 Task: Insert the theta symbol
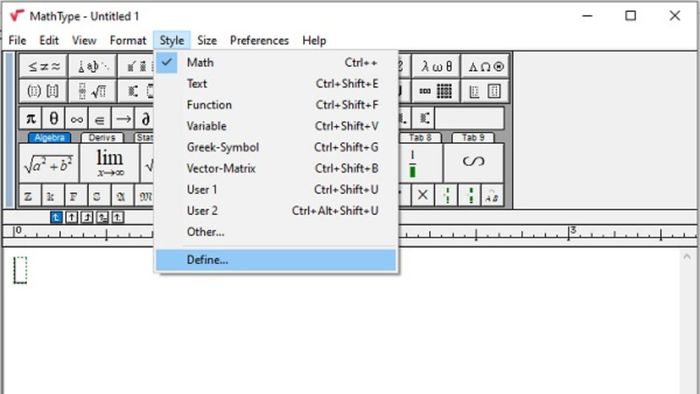(54, 119)
